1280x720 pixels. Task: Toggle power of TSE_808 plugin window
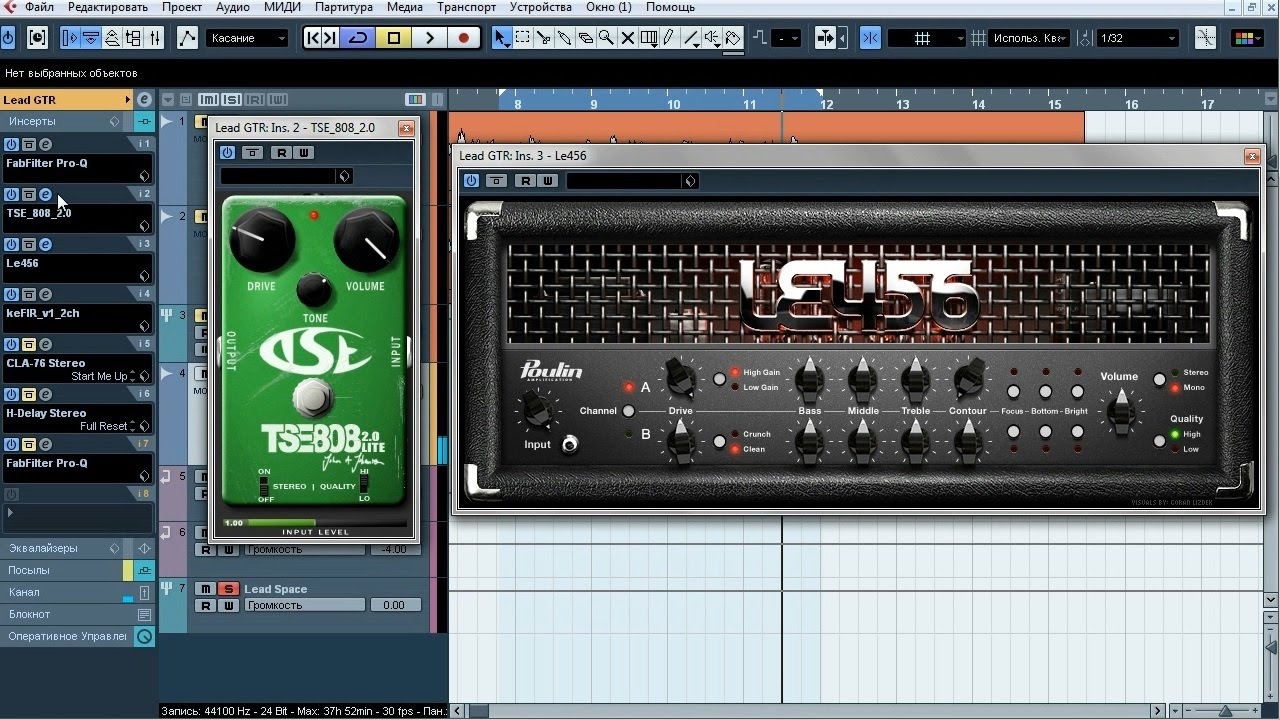(x=227, y=153)
